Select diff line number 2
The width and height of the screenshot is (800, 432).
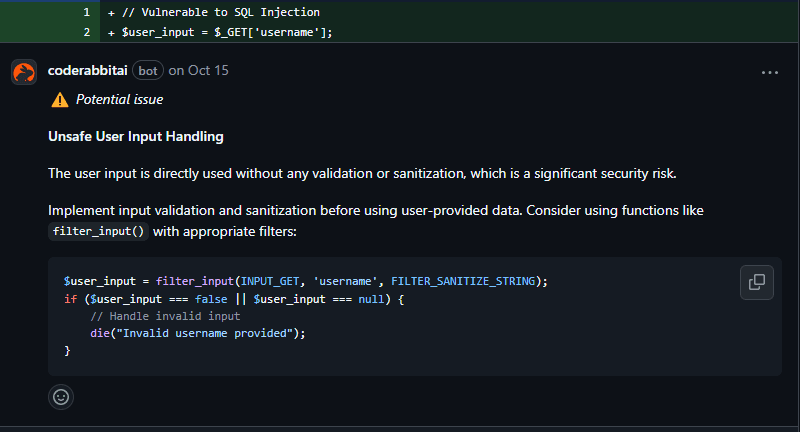86,32
